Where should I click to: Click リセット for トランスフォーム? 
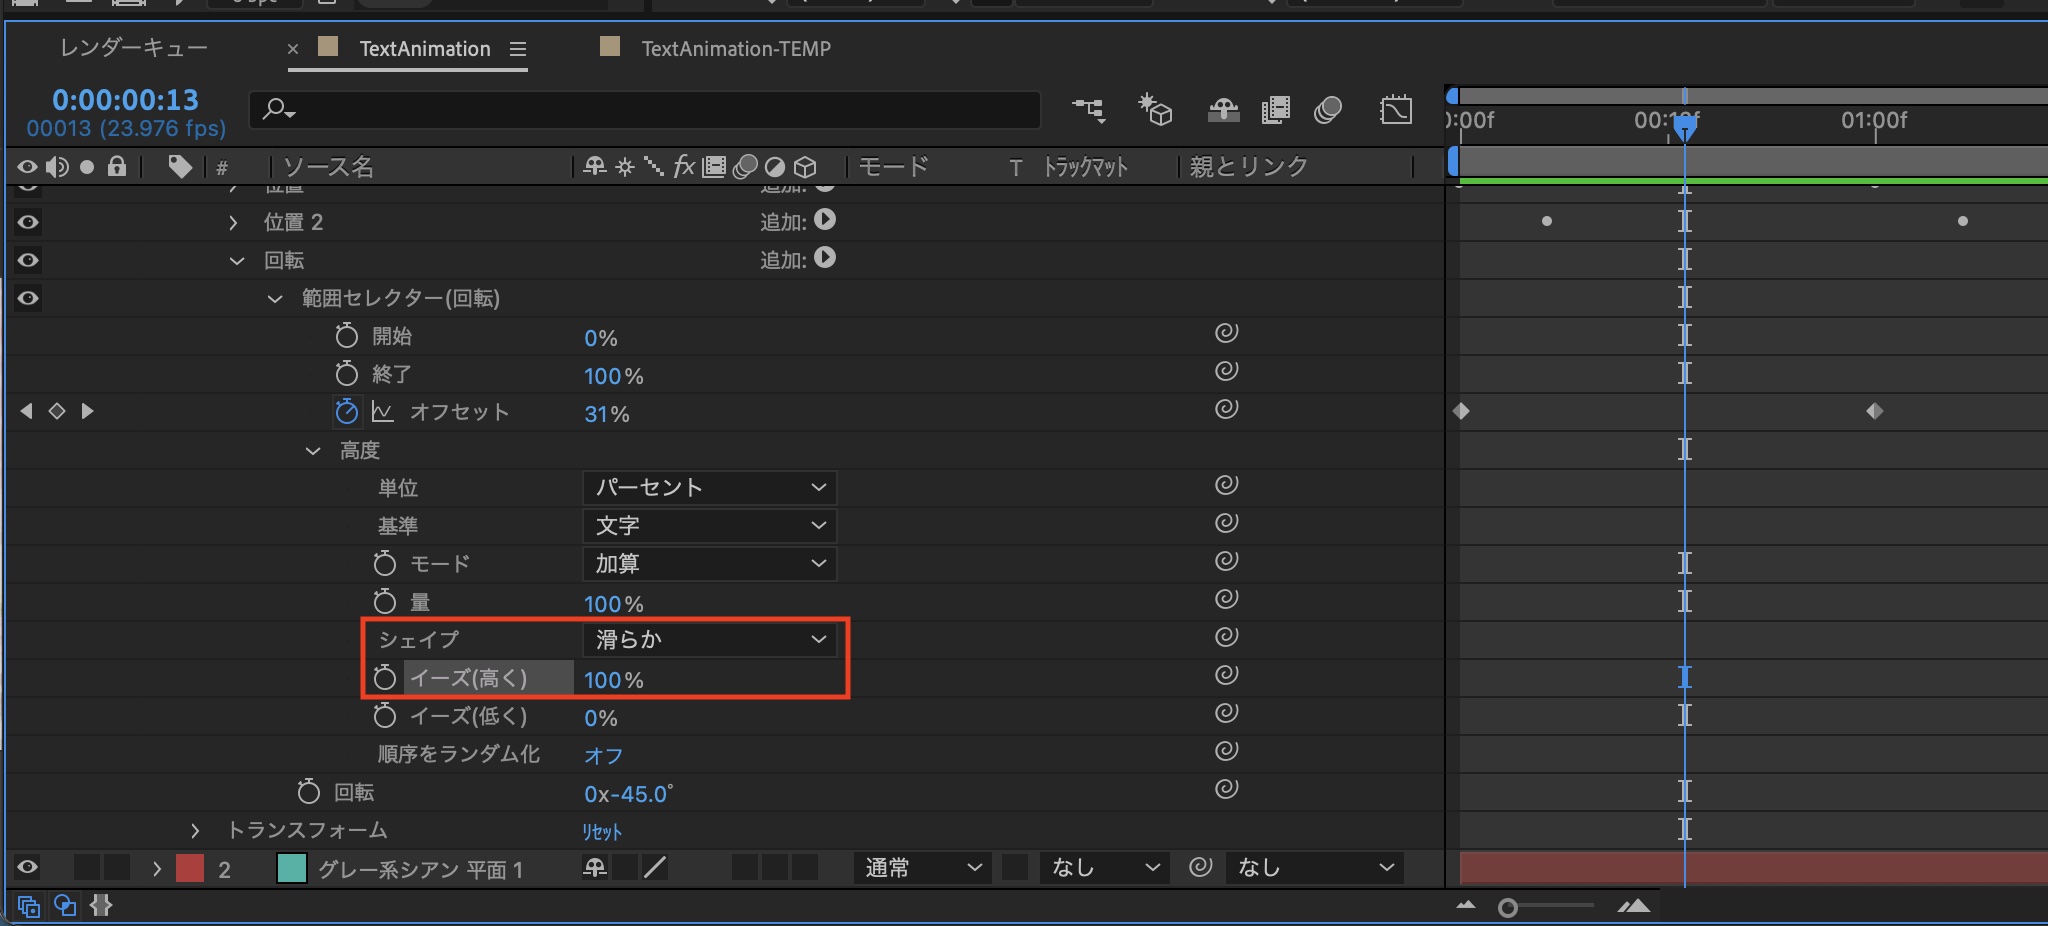coord(602,832)
